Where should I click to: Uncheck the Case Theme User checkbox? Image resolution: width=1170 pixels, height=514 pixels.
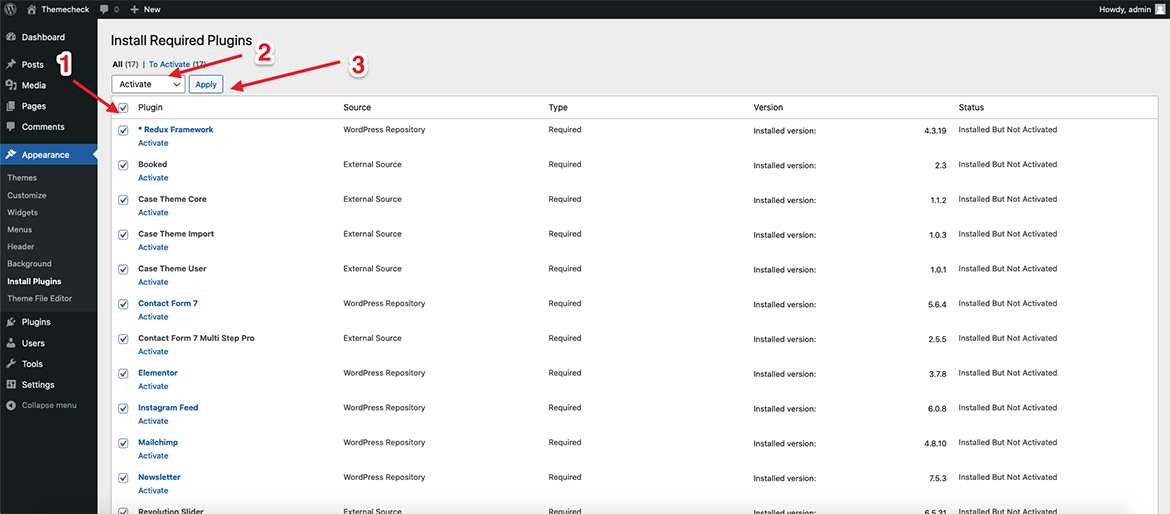coord(124,269)
